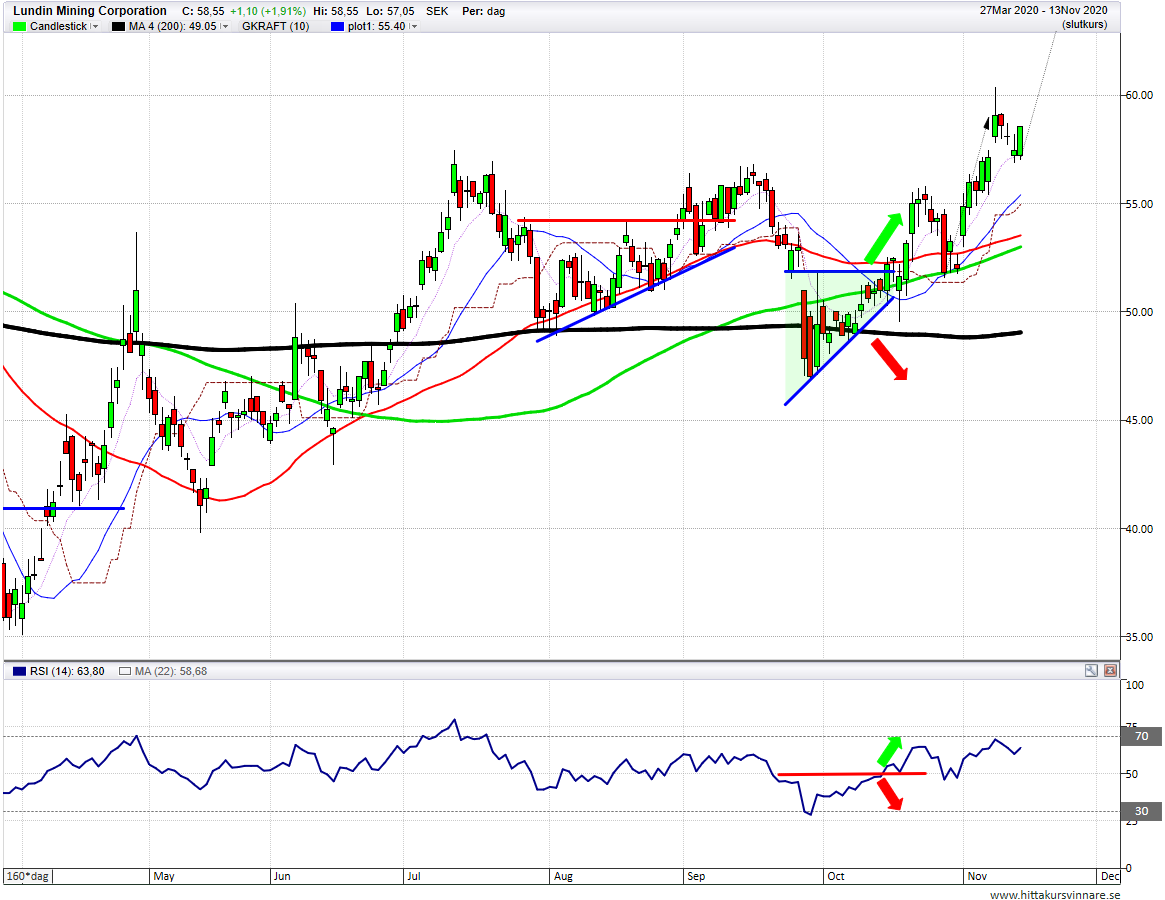Select the GKRAFT (10) indicator label
The image size is (1165, 900).
click(276, 26)
